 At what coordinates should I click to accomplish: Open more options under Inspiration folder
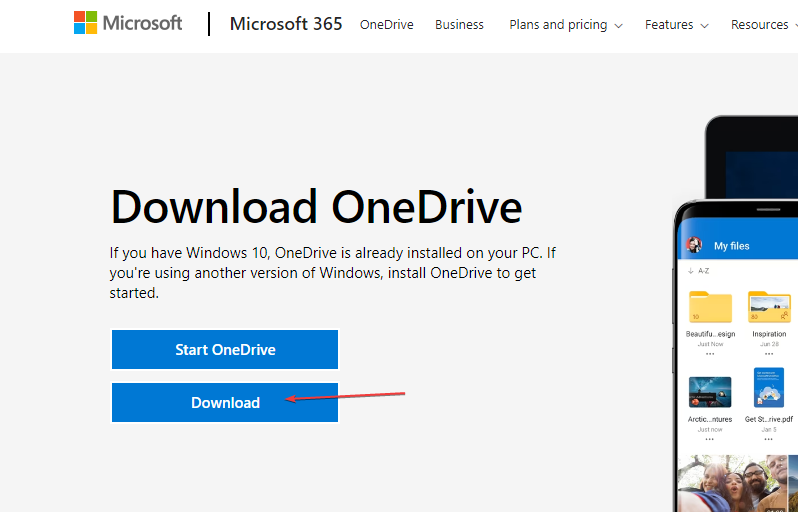(x=769, y=354)
